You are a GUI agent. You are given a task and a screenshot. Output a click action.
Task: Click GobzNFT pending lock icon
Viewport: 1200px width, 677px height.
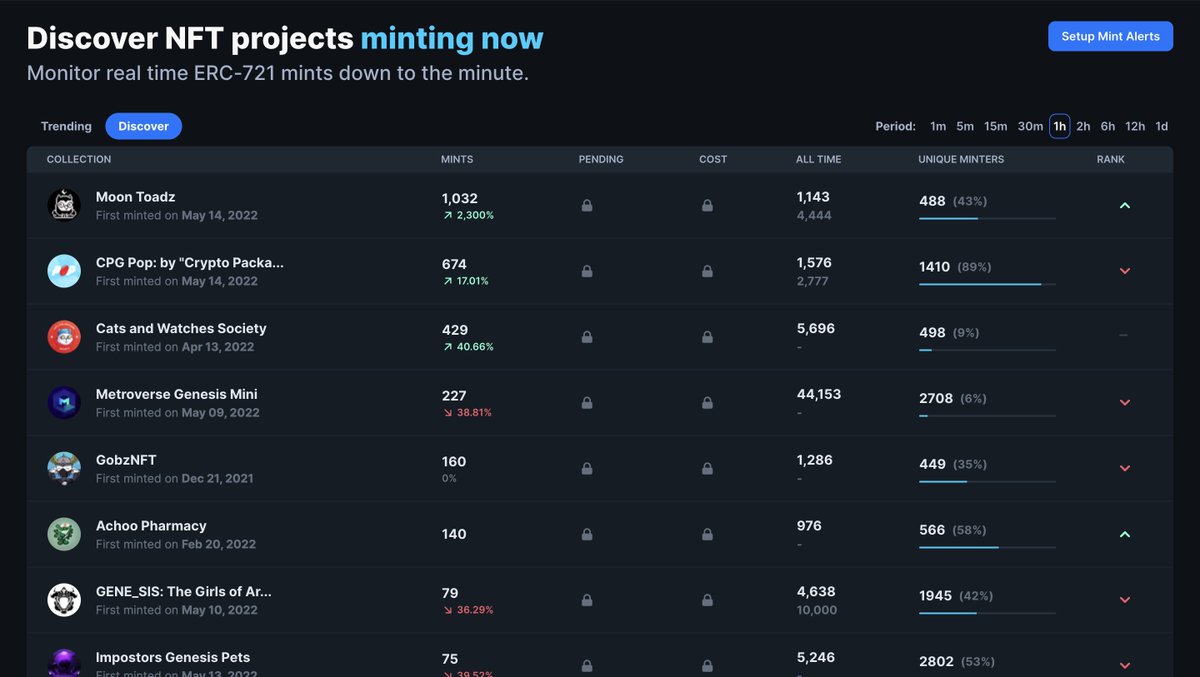[587, 468]
